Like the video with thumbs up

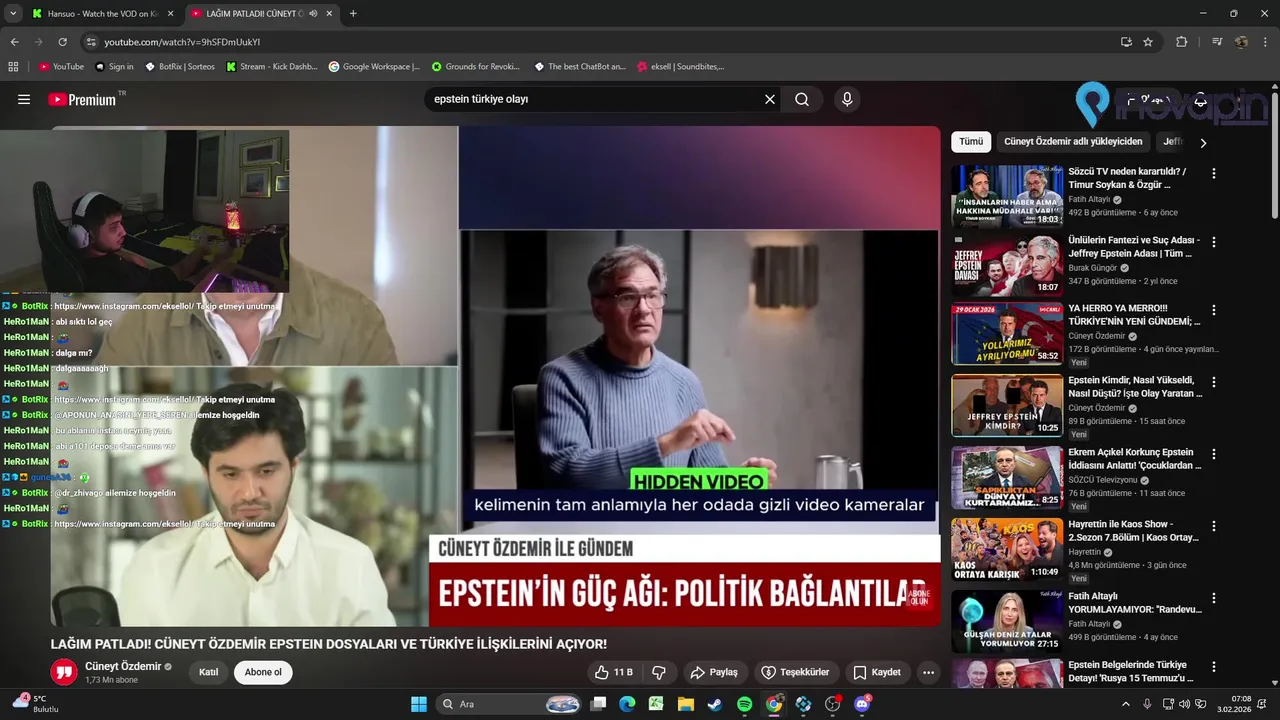pos(614,672)
